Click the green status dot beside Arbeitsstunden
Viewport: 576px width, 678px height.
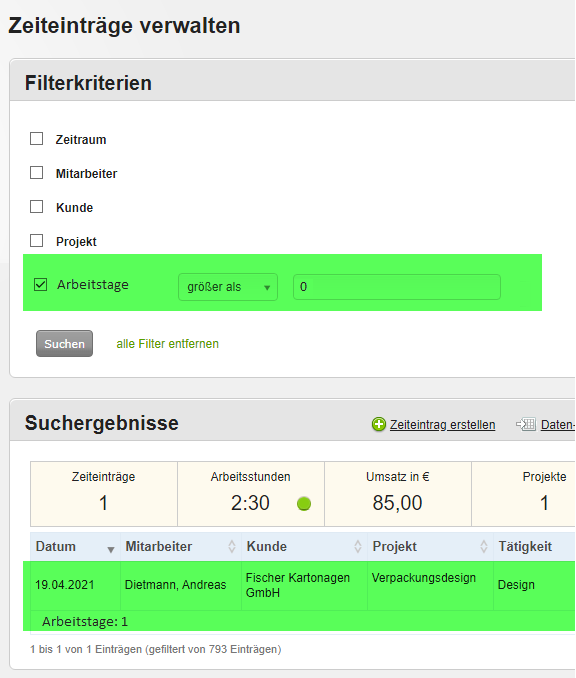tap(304, 503)
